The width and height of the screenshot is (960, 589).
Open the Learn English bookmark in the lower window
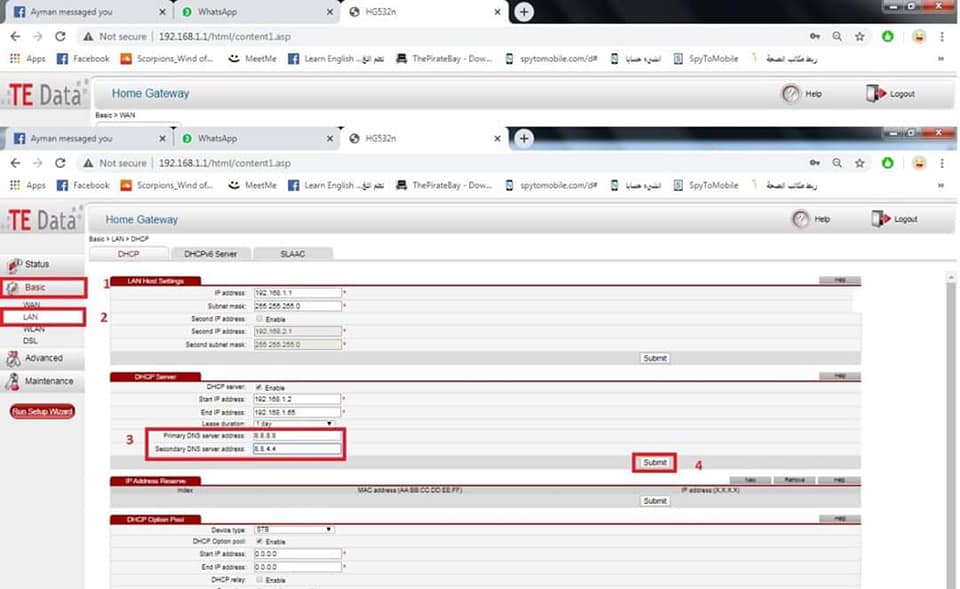(x=336, y=185)
